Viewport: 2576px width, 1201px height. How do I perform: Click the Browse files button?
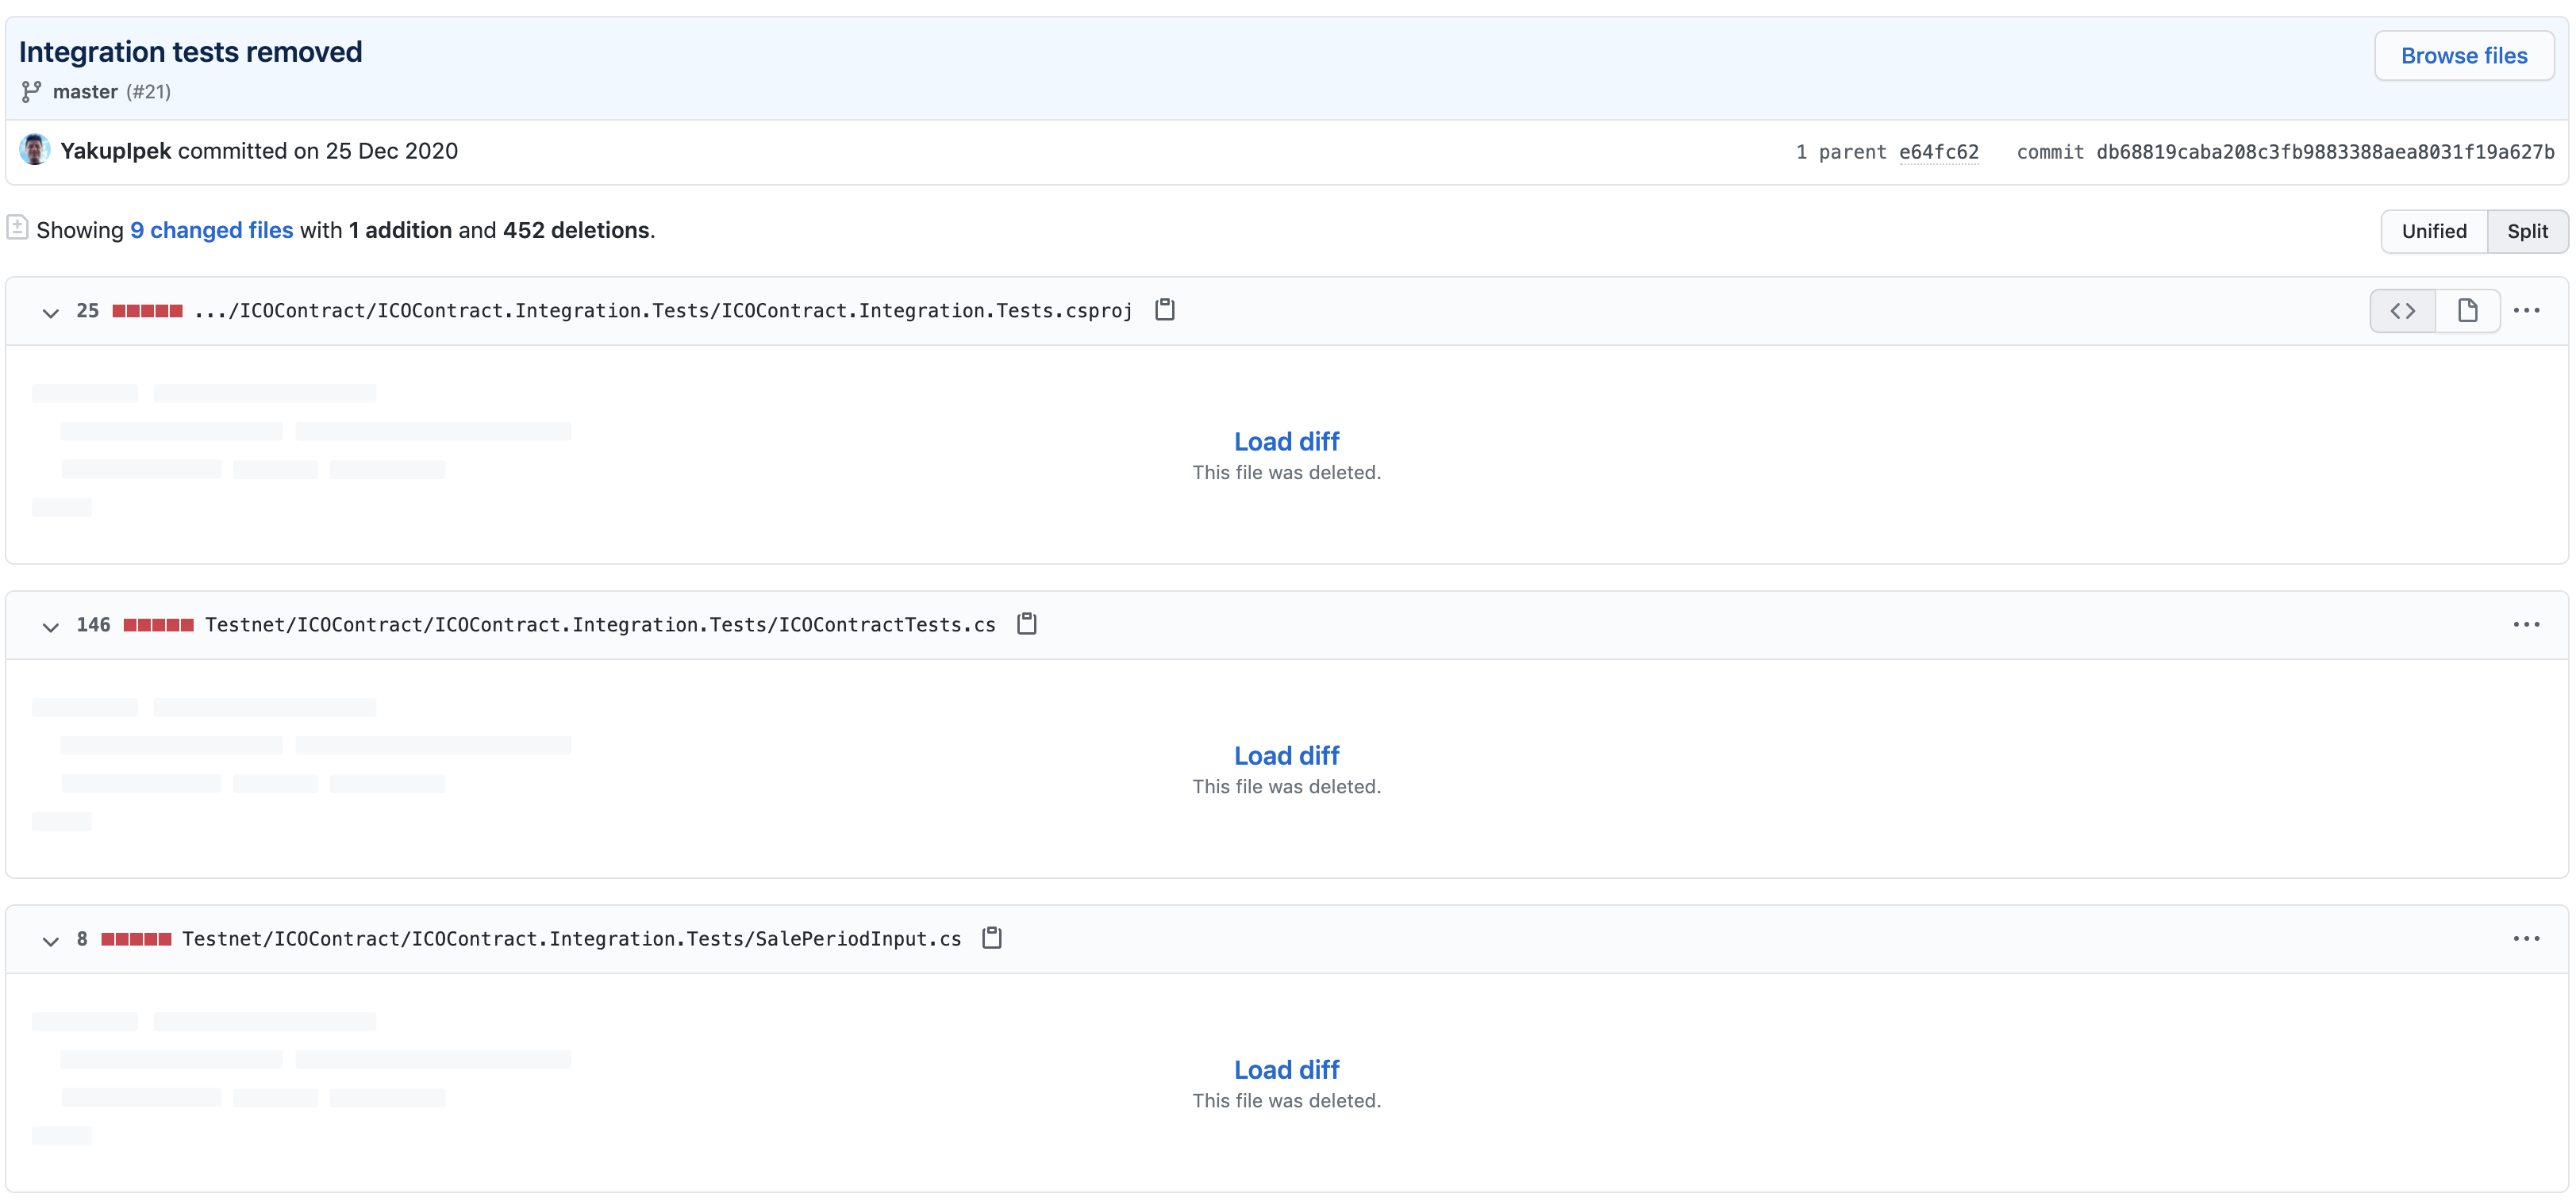pos(2463,56)
